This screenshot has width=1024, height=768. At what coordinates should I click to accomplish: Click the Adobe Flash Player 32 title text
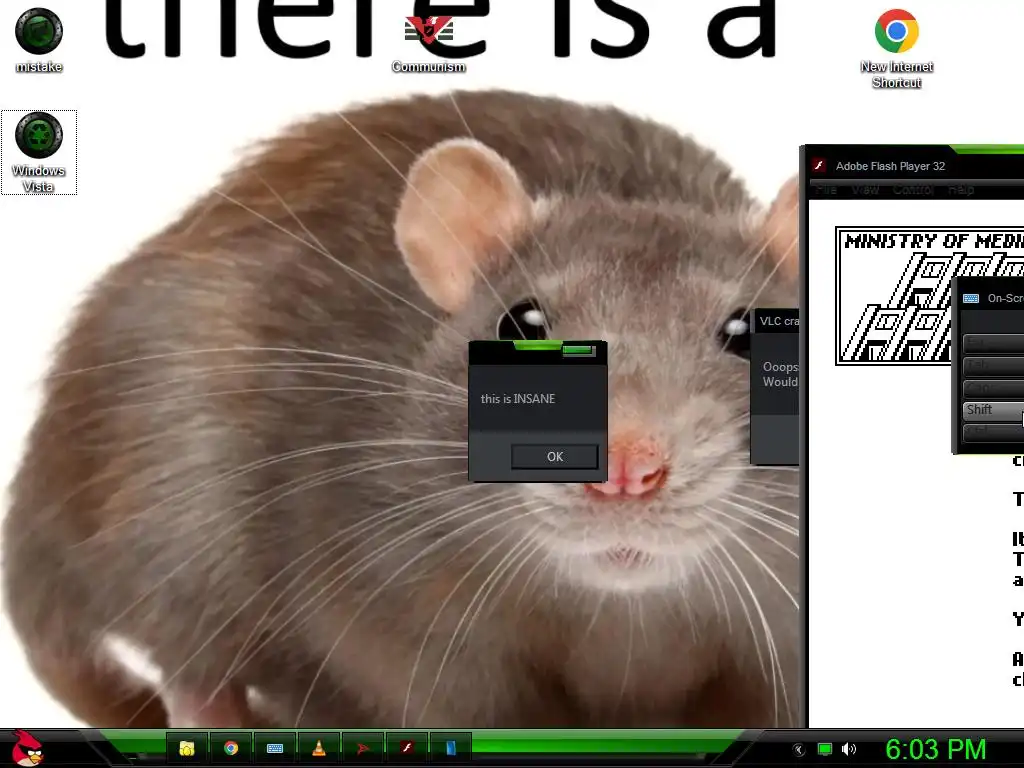point(890,166)
